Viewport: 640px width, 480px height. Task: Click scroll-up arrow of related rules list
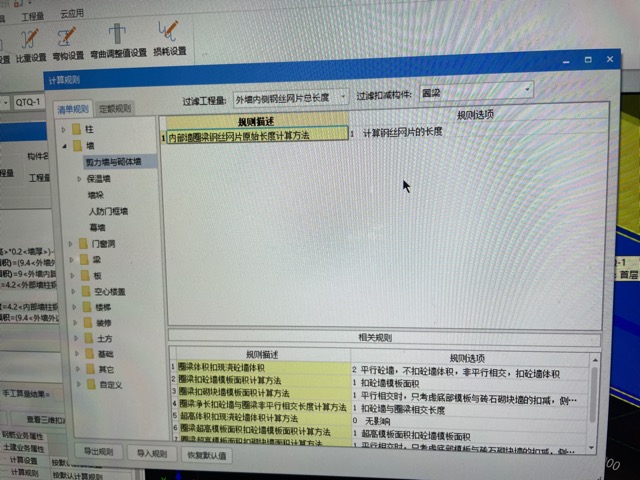point(595,360)
